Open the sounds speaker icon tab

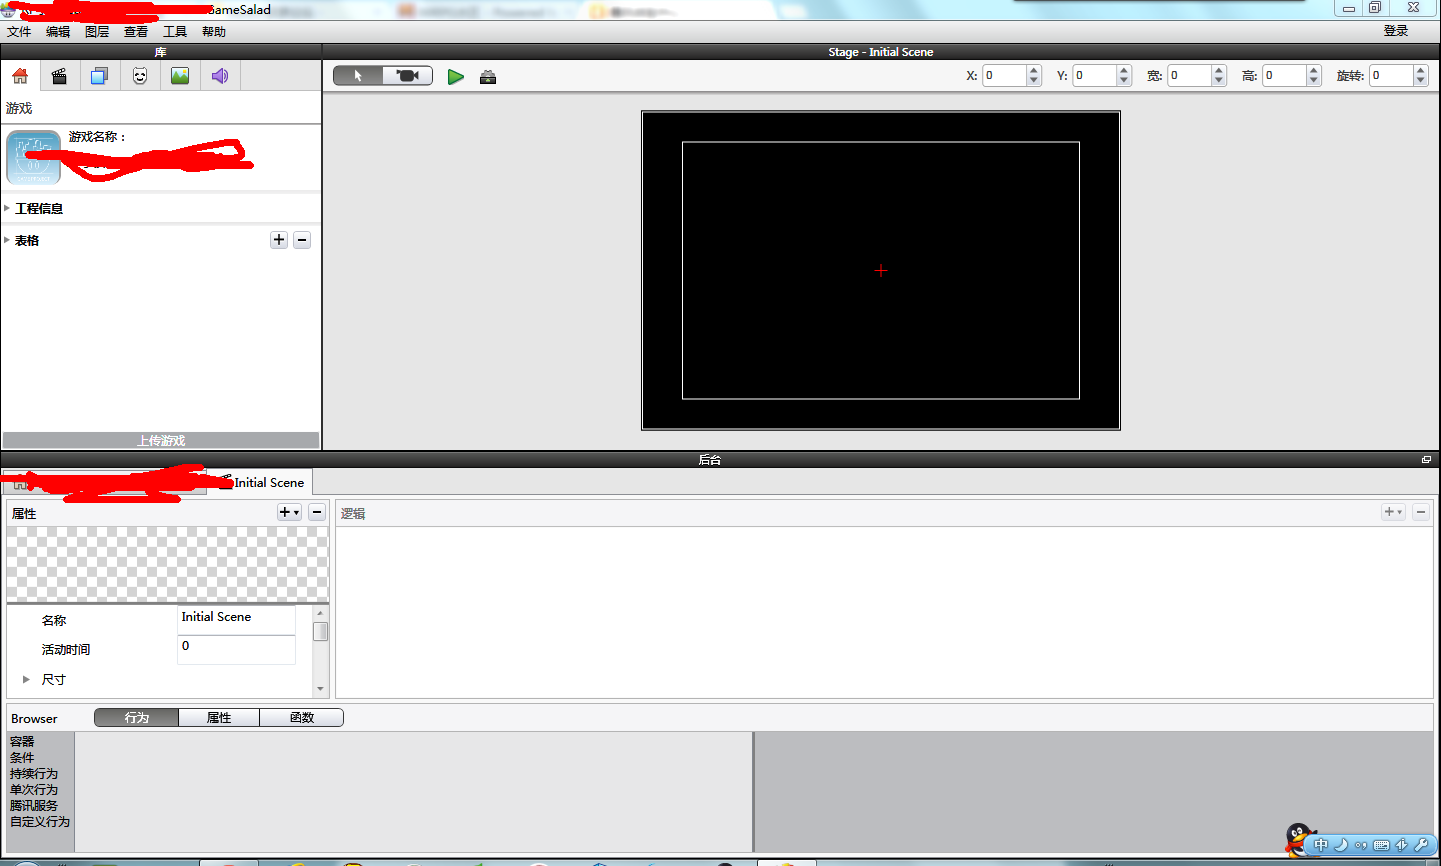click(x=220, y=76)
